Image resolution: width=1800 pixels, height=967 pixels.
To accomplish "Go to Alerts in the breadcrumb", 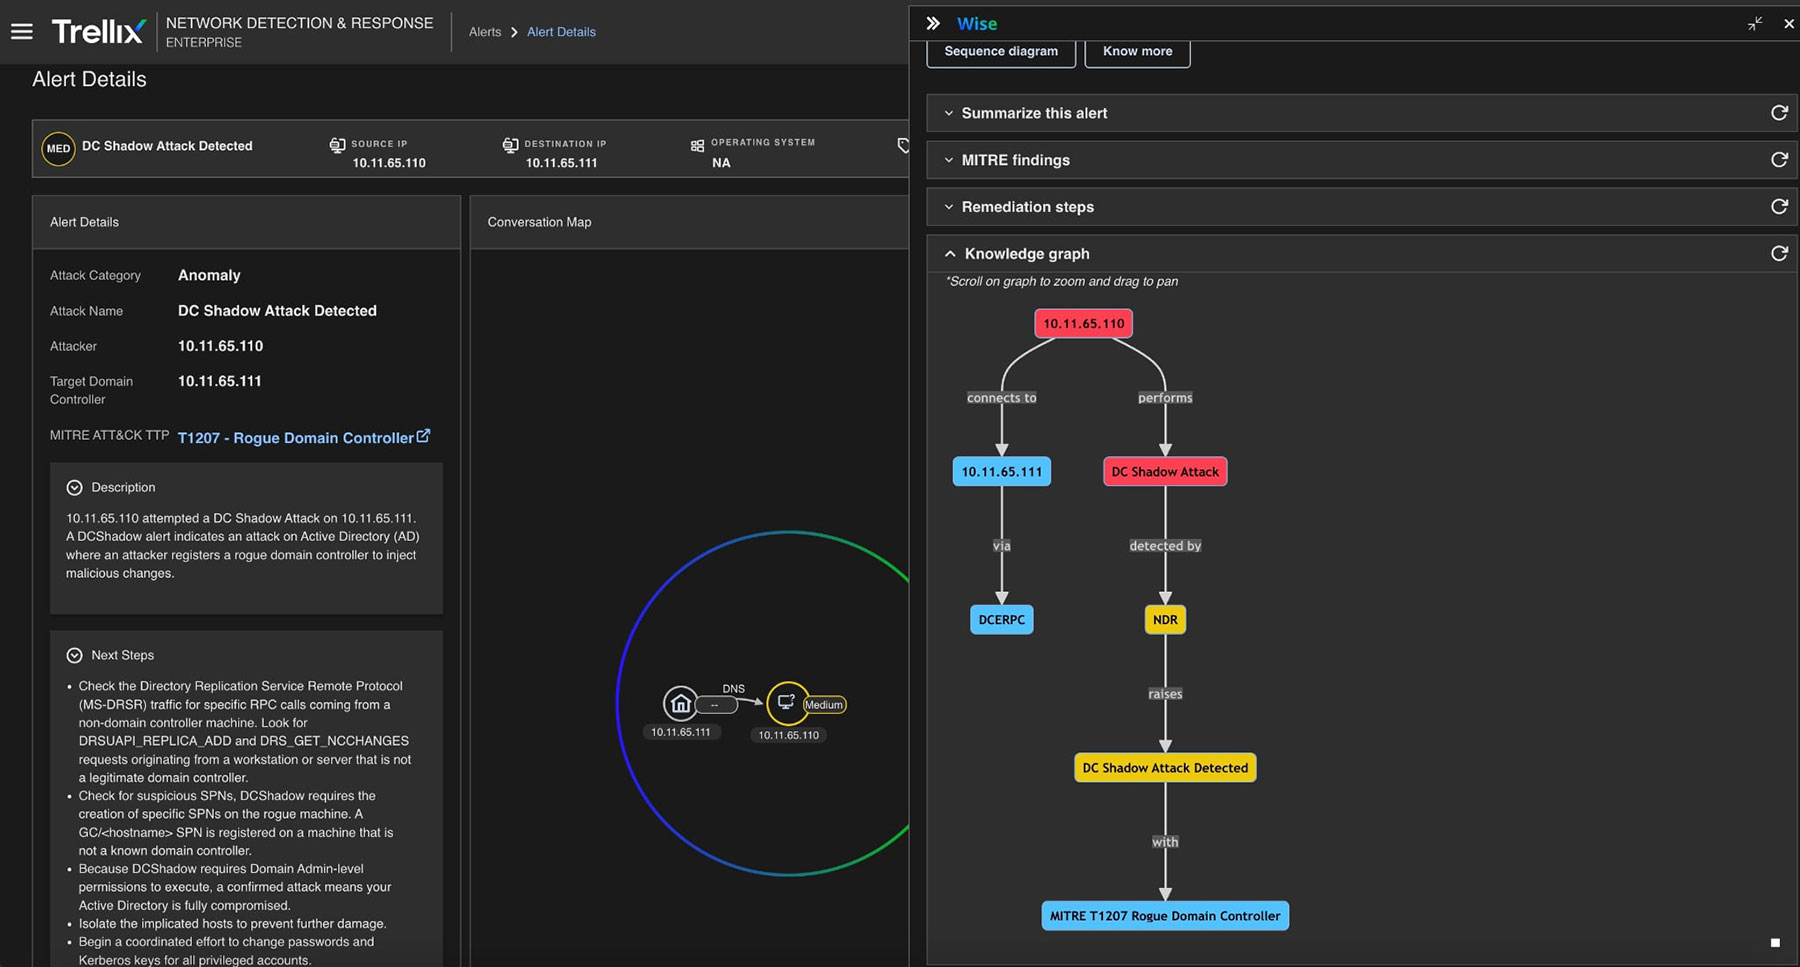I will click(x=485, y=32).
